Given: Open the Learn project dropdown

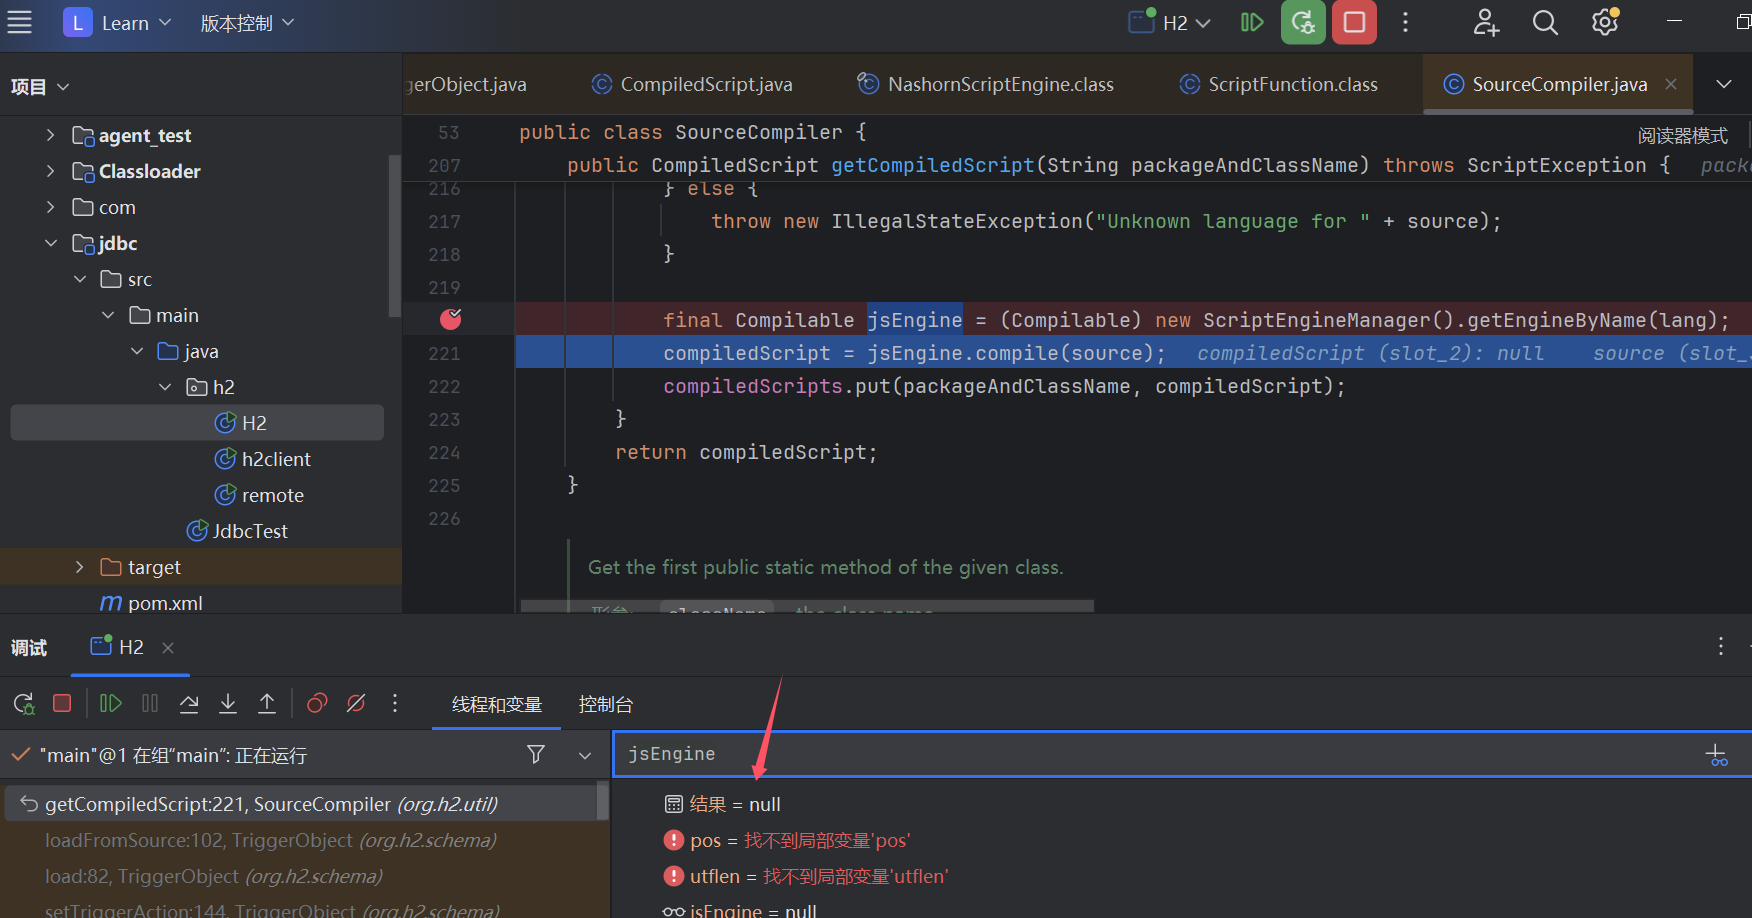Looking at the screenshot, I should tap(118, 22).
